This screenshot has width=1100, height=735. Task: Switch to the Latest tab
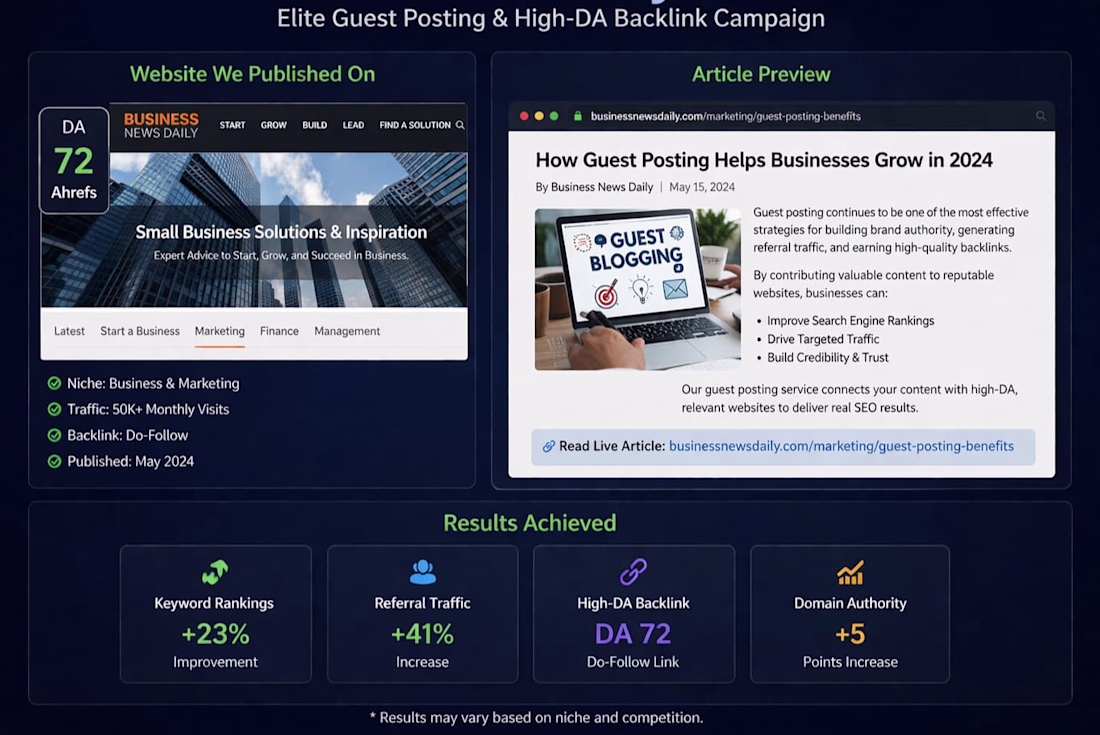(x=69, y=331)
